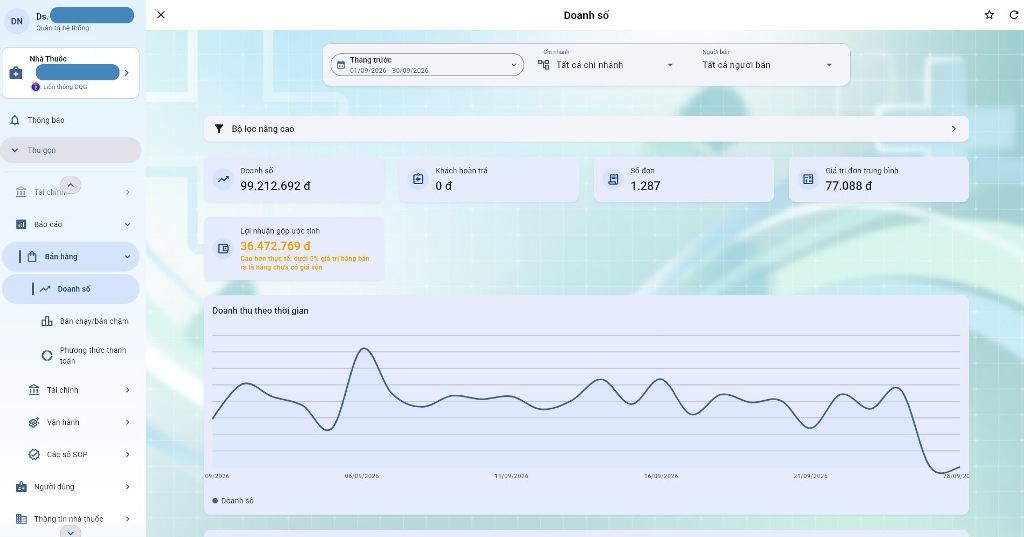Click the refresh icon in header
Screen dimensions: 1024x537
click(x=1014, y=15)
